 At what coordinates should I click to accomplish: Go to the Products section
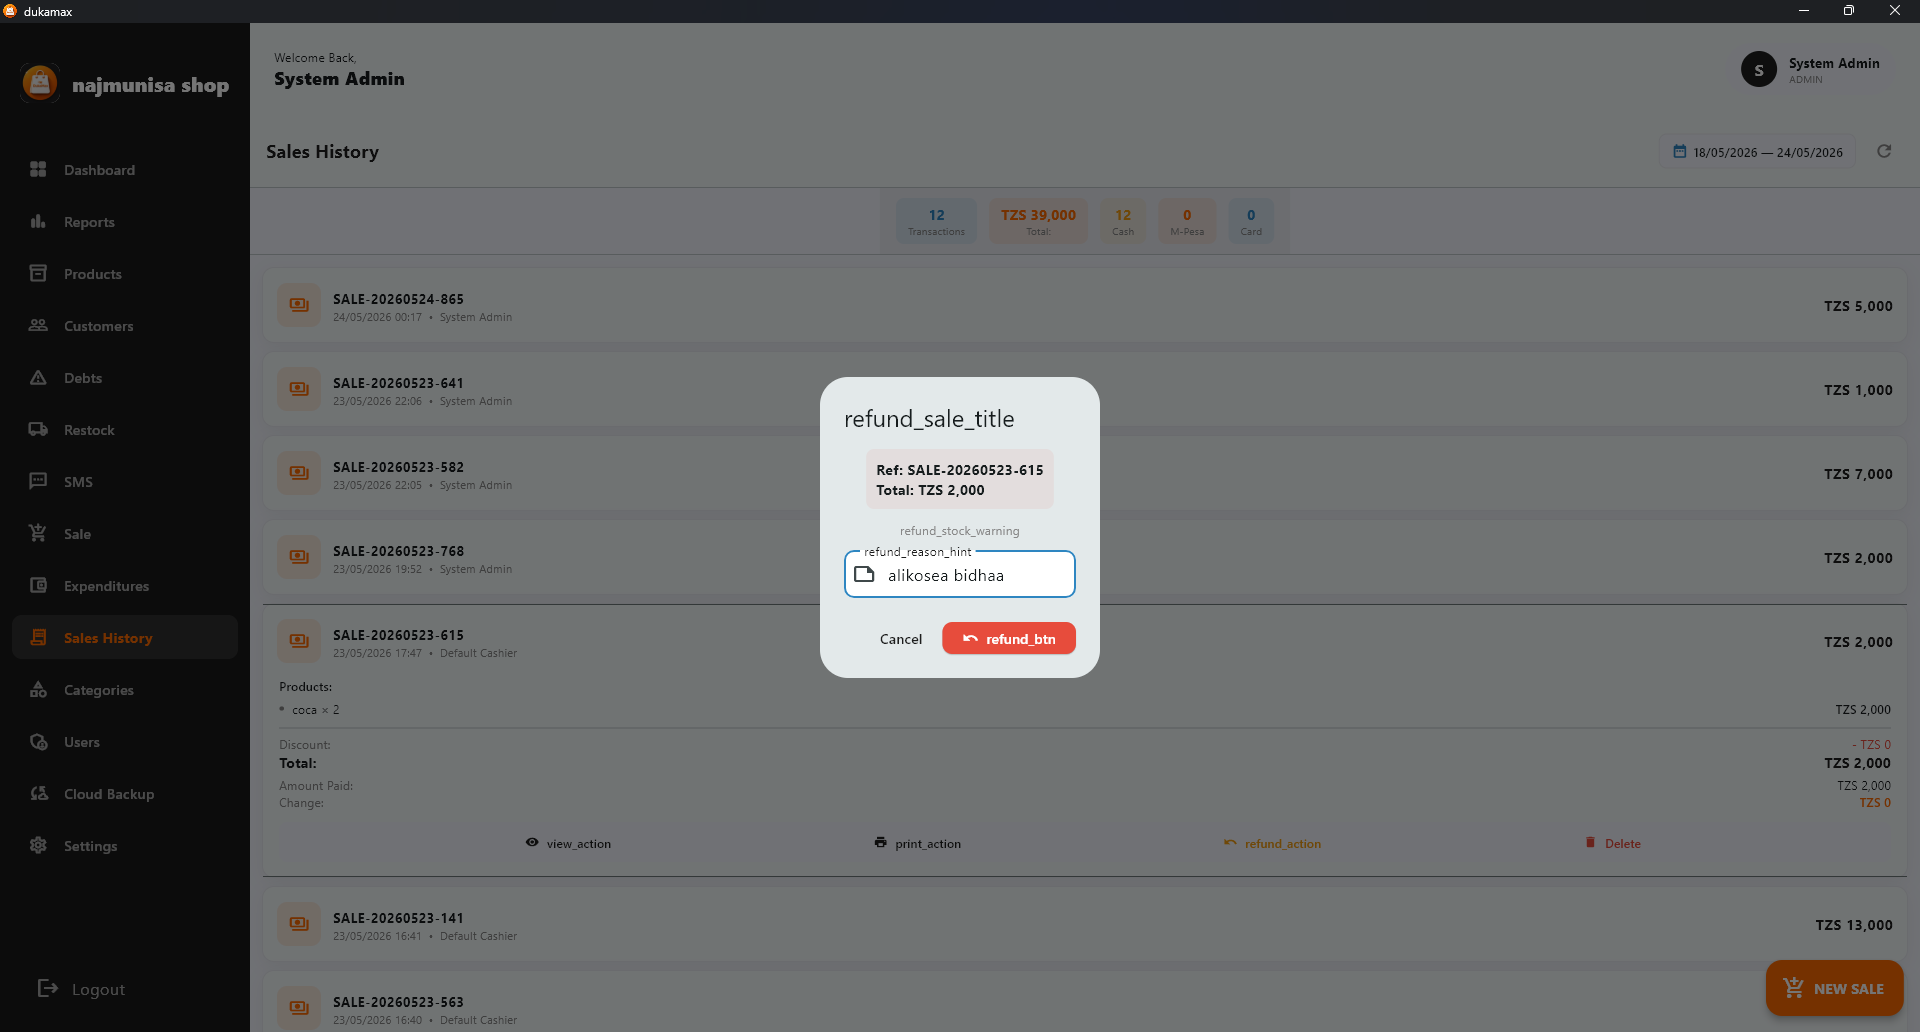(125, 274)
